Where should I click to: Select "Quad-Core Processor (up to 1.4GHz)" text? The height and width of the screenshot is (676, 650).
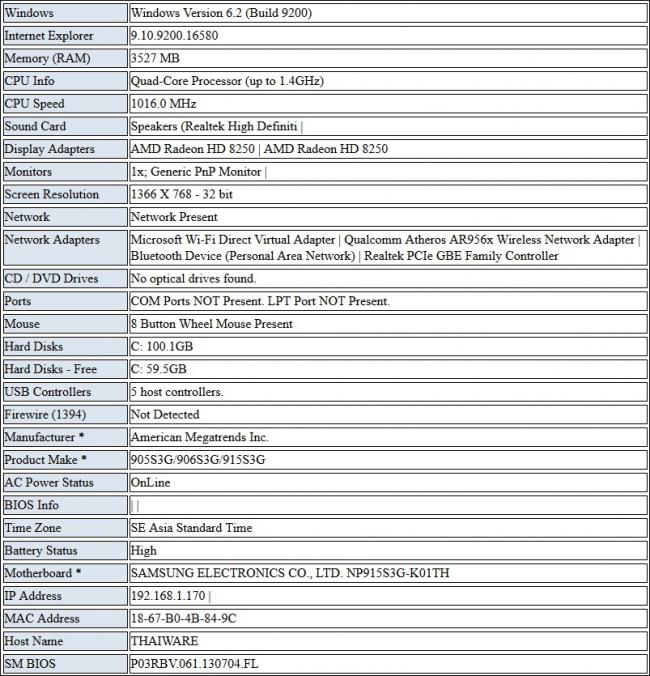(x=227, y=81)
